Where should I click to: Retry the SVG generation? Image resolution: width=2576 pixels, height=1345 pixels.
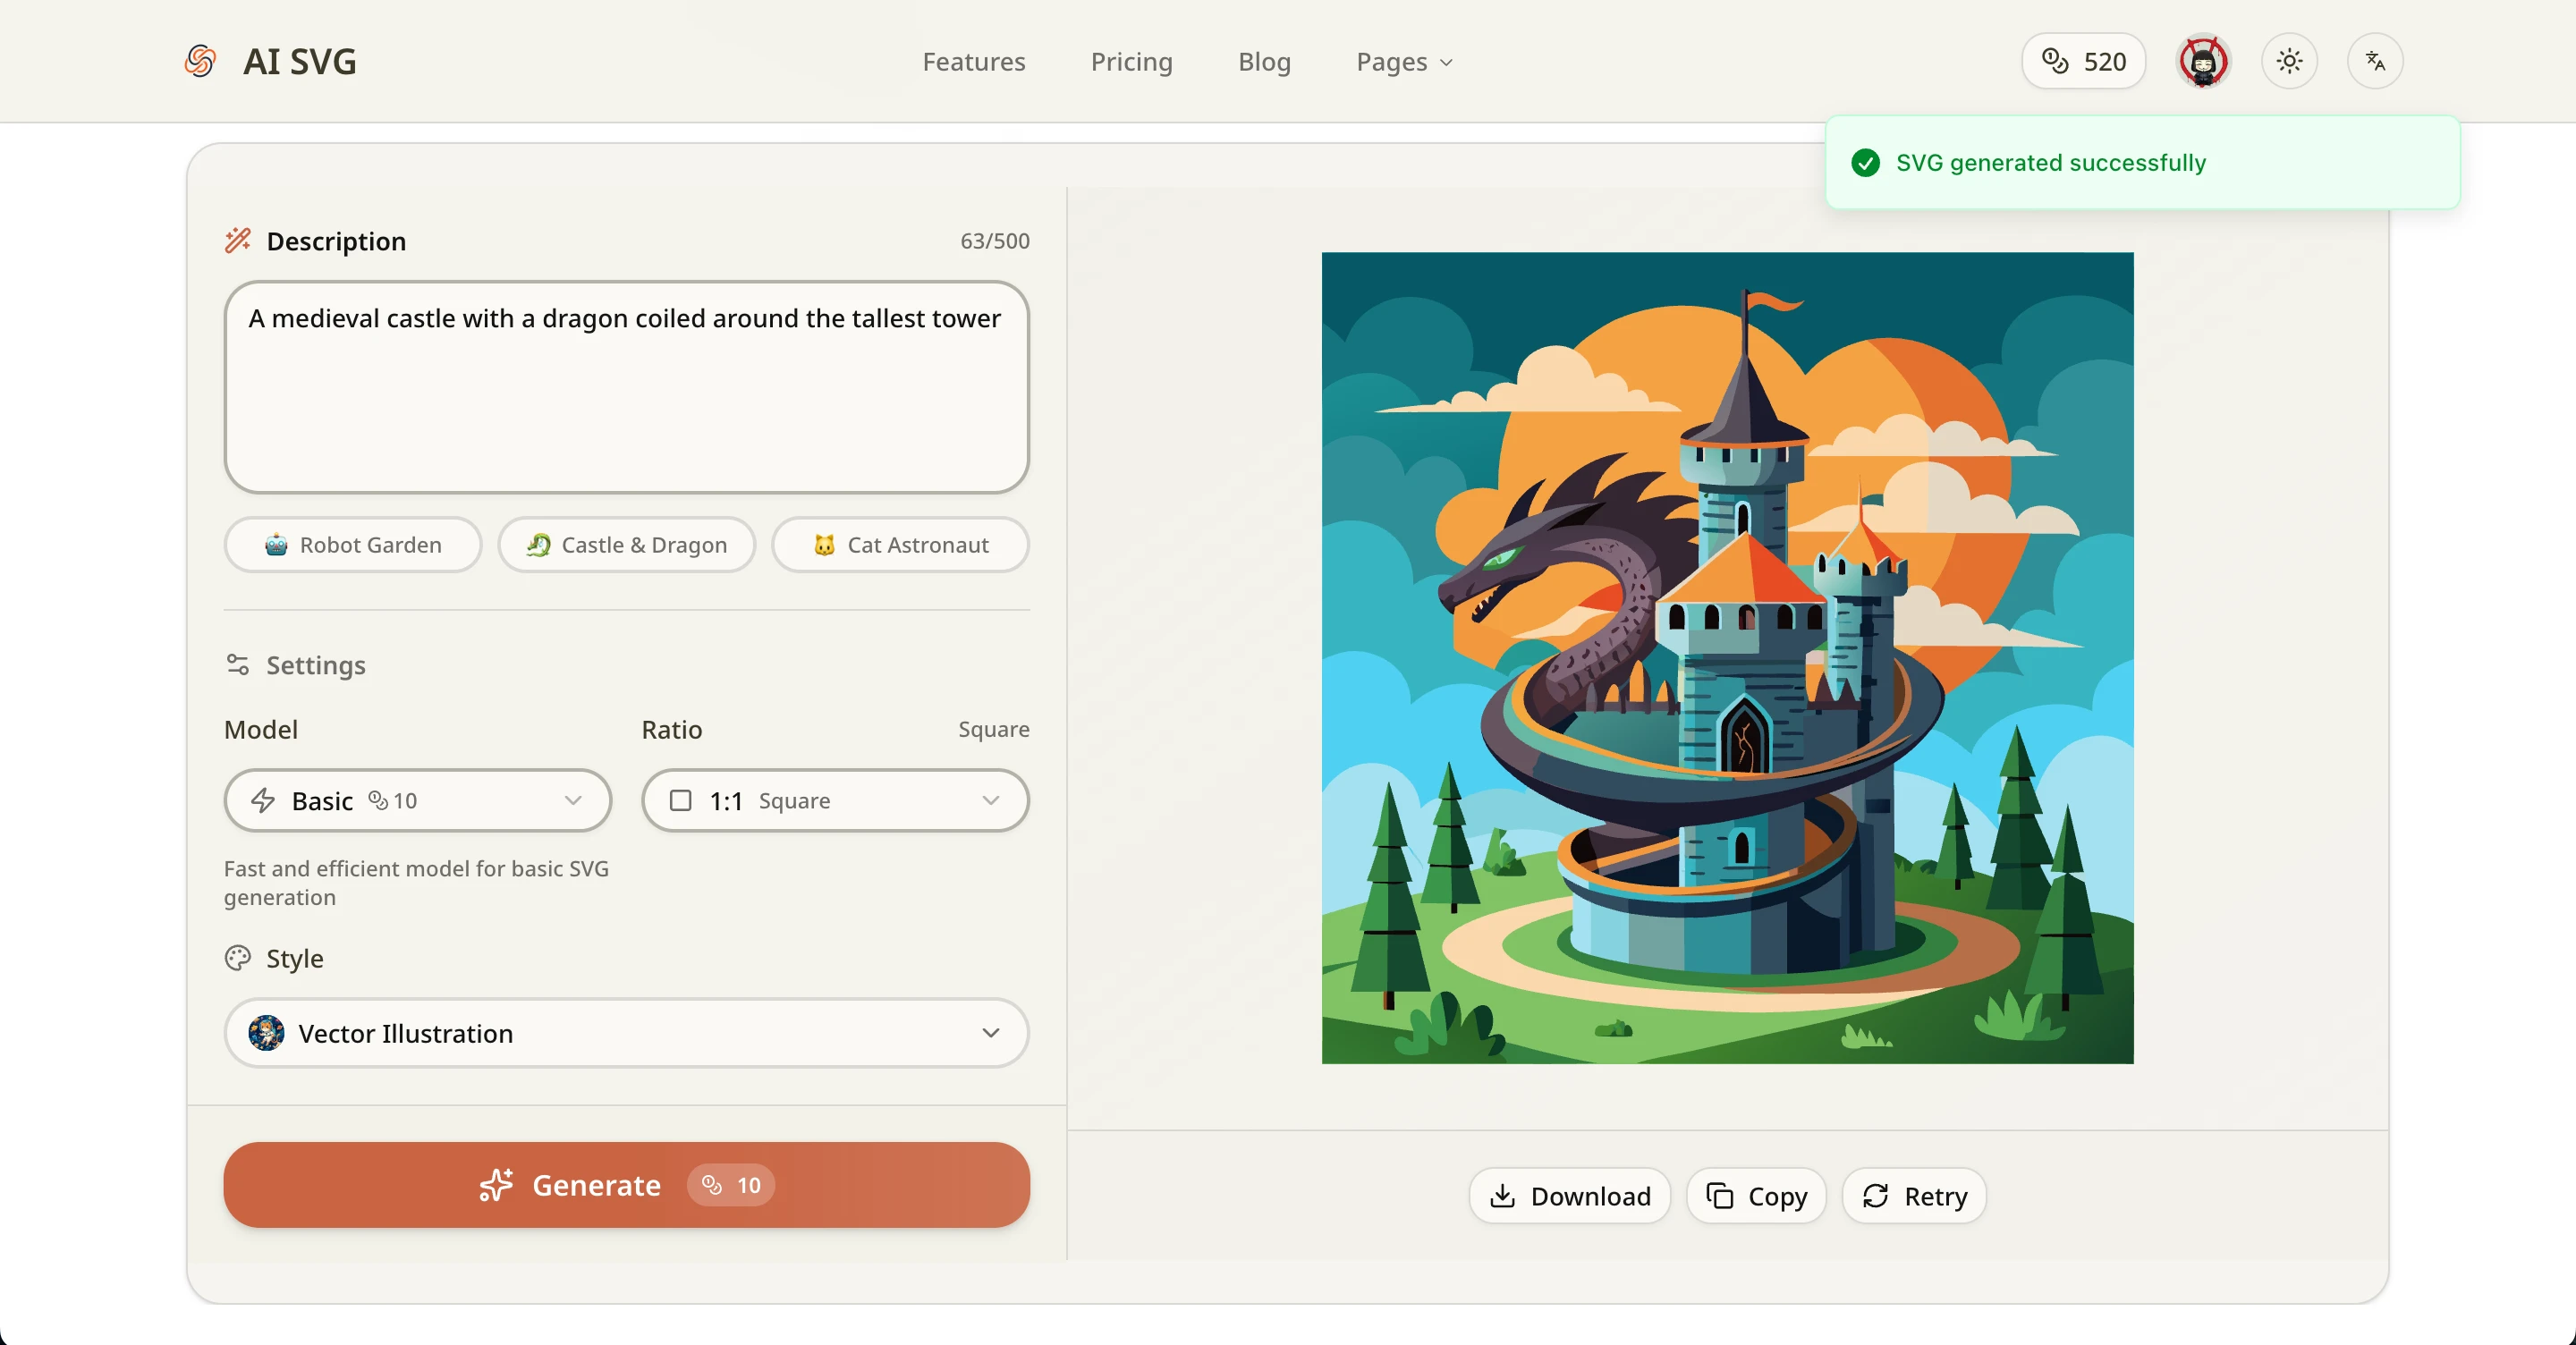pos(1914,1196)
